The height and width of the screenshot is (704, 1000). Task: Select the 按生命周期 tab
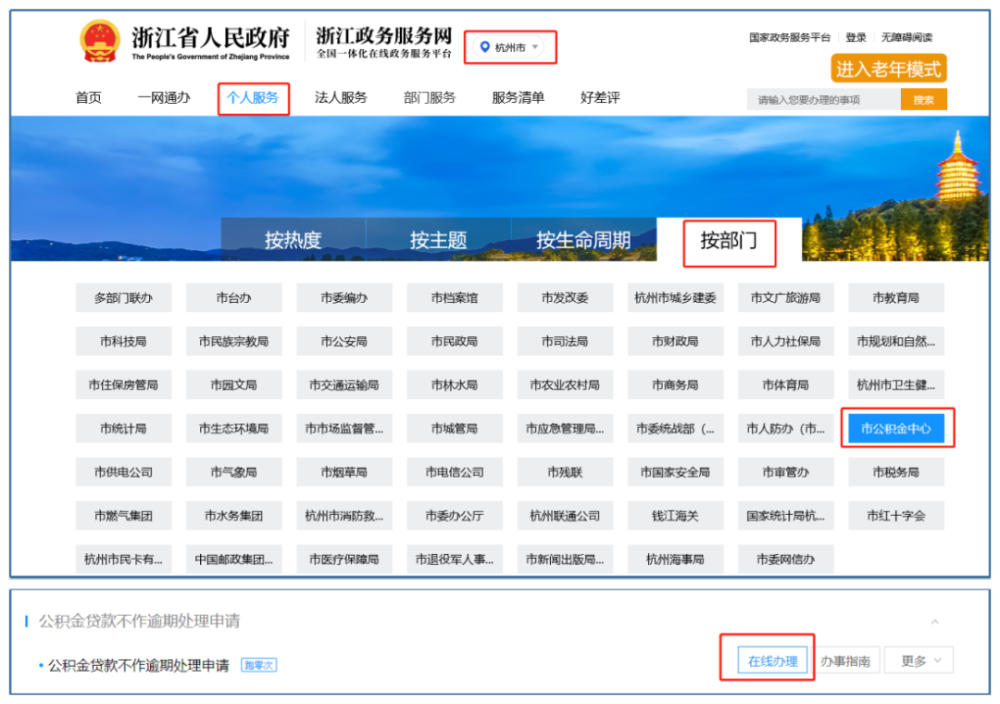(583, 240)
